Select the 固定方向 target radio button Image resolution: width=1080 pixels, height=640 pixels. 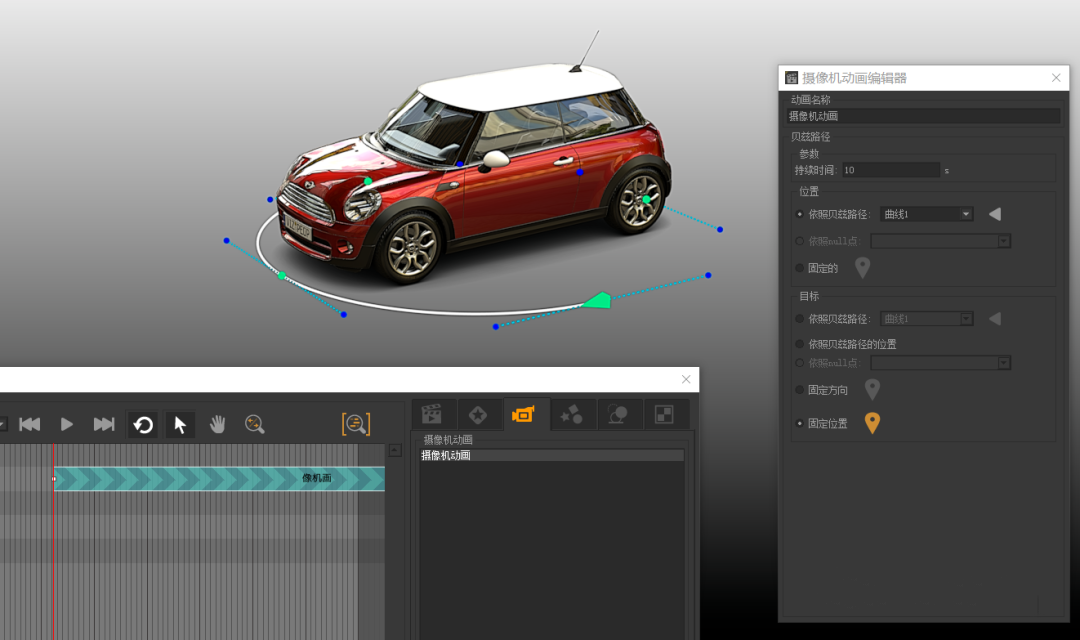pyautogui.click(x=799, y=390)
